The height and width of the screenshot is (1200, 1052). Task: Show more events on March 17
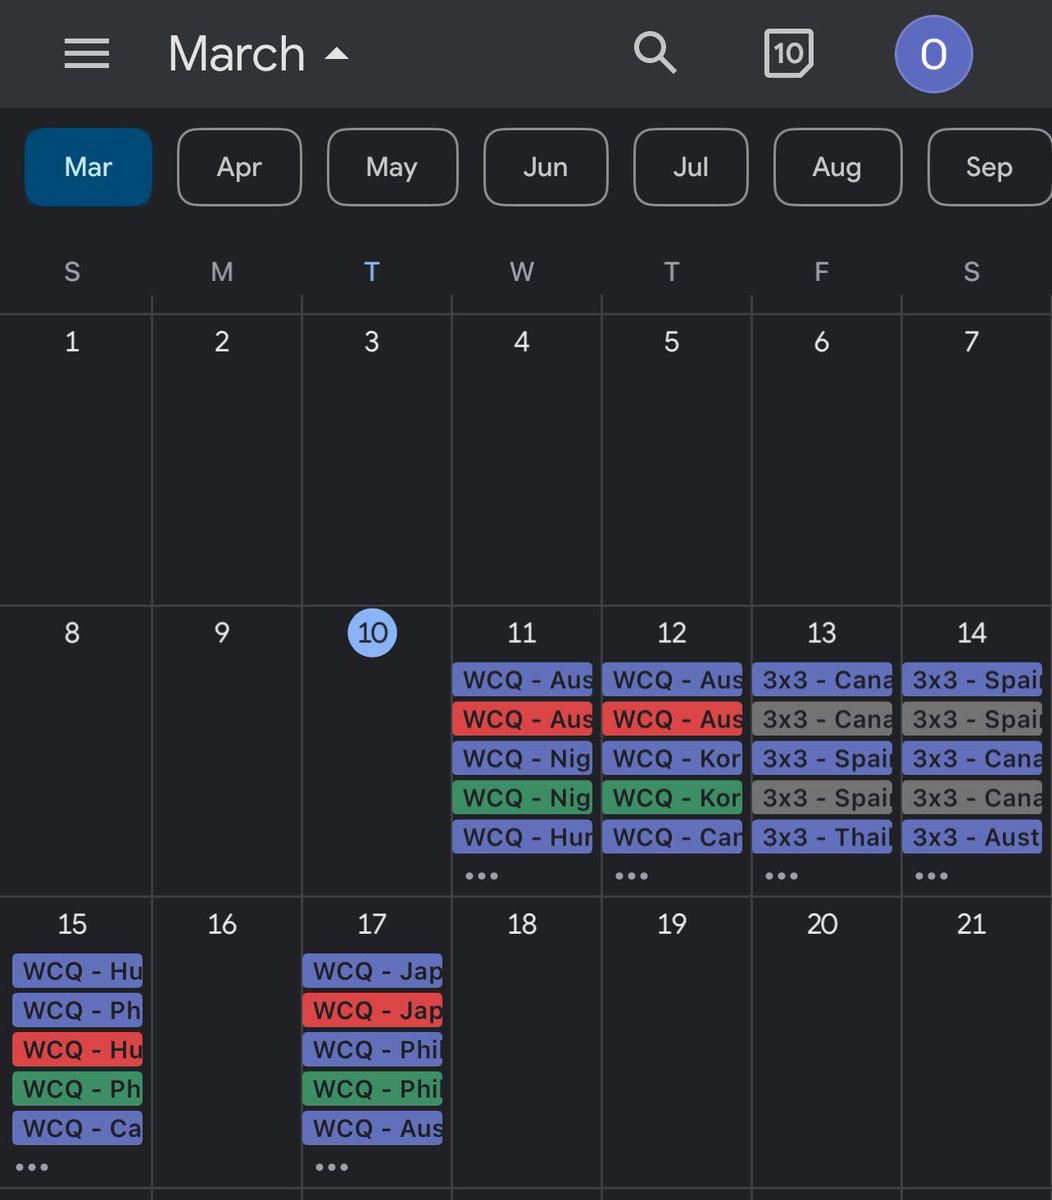[x=331, y=1167]
